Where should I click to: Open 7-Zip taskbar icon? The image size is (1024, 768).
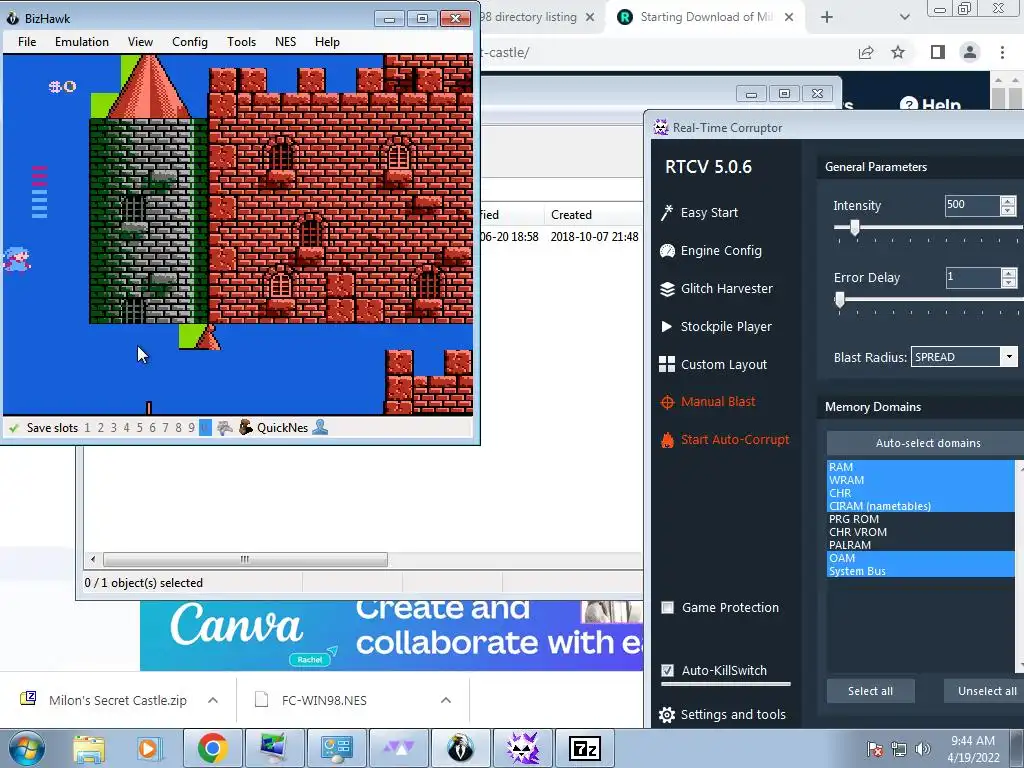coord(584,748)
